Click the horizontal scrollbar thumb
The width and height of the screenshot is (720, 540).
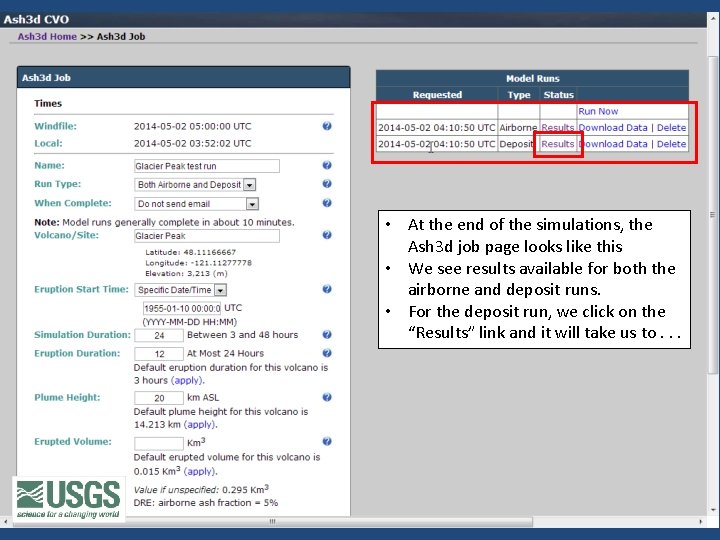271,522
